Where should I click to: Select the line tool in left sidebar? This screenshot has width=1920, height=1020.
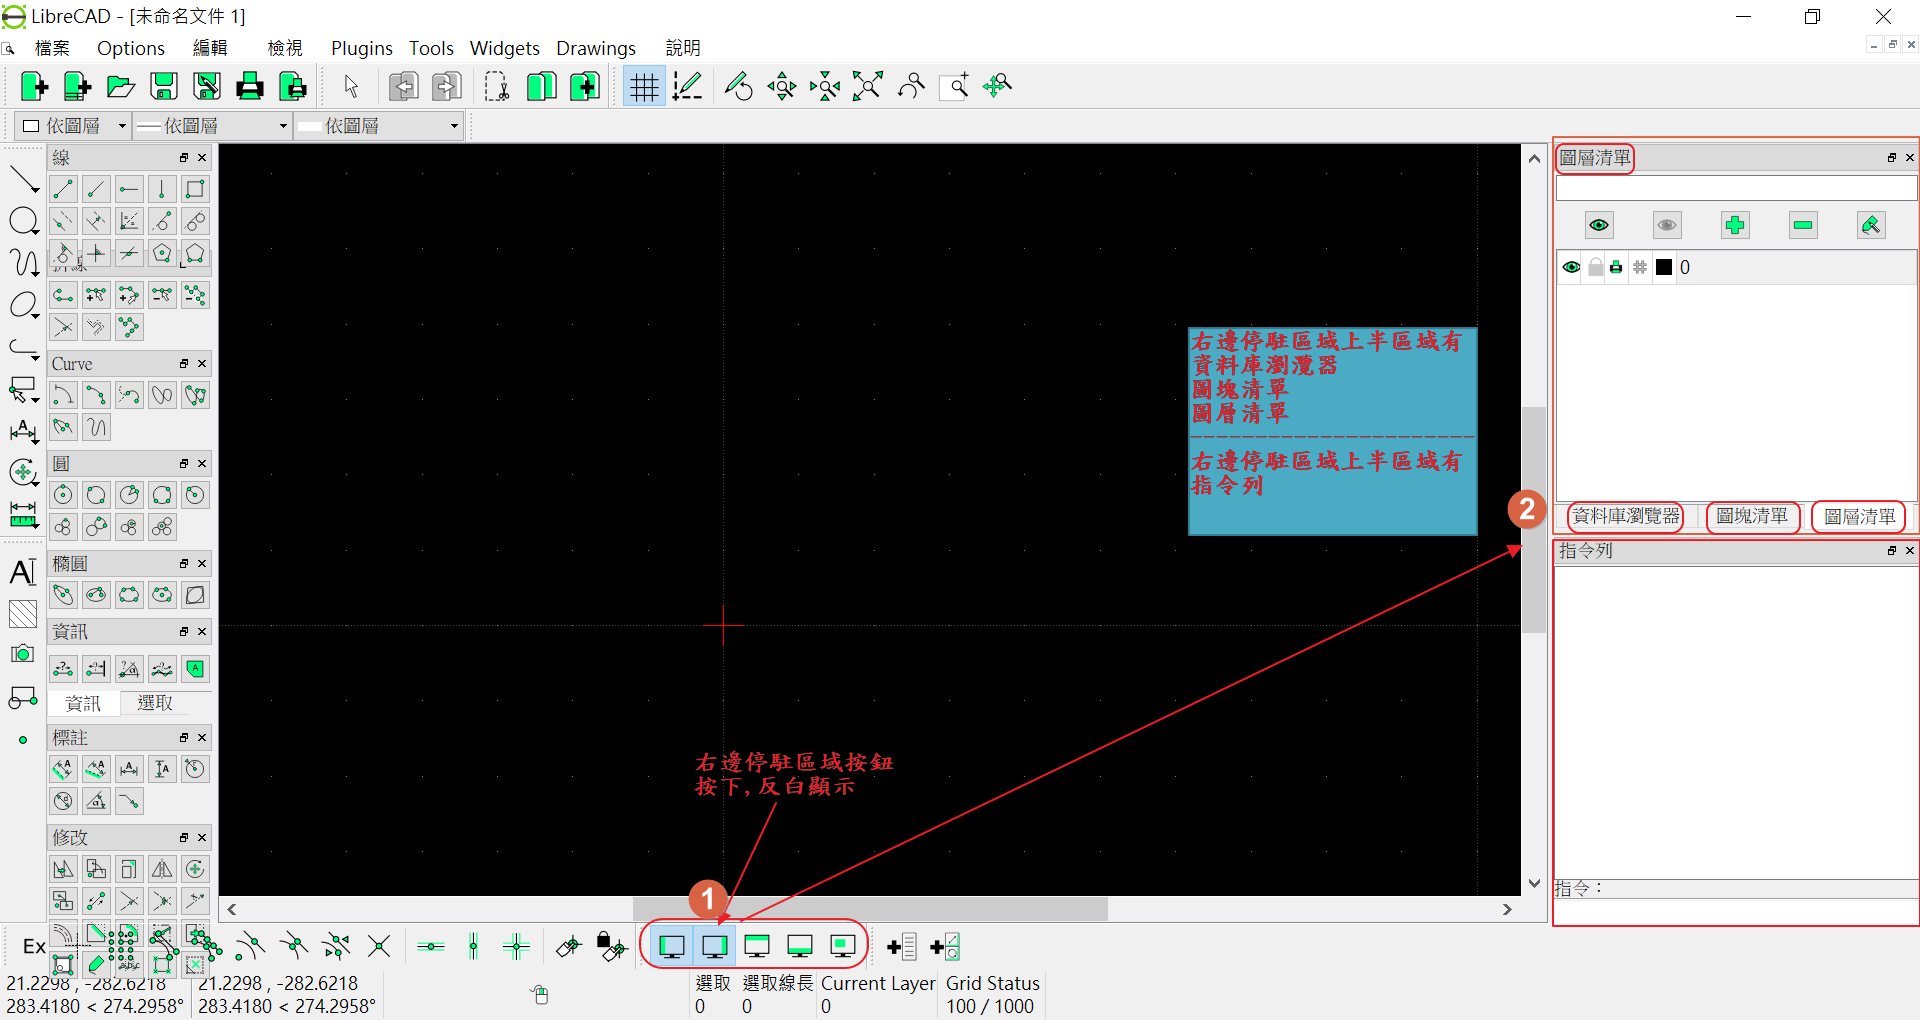(x=23, y=180)
